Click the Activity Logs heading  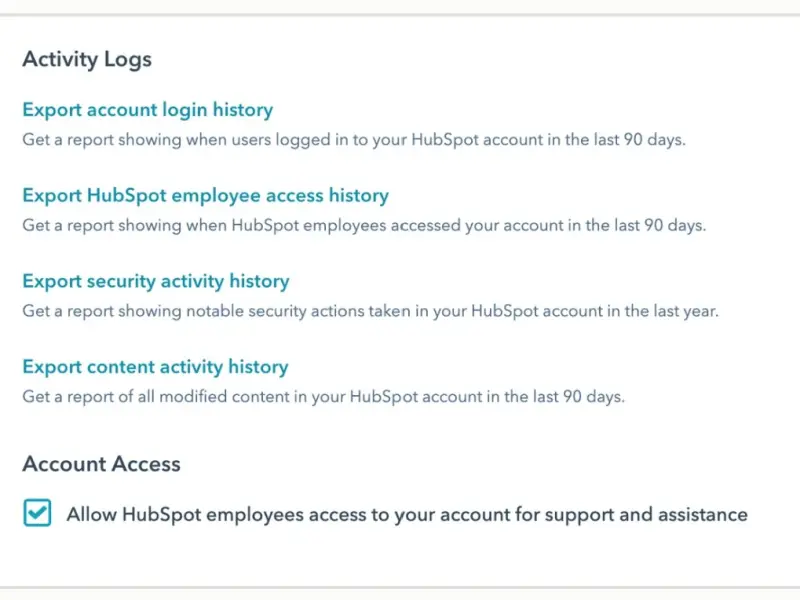[x=87, y=59]
